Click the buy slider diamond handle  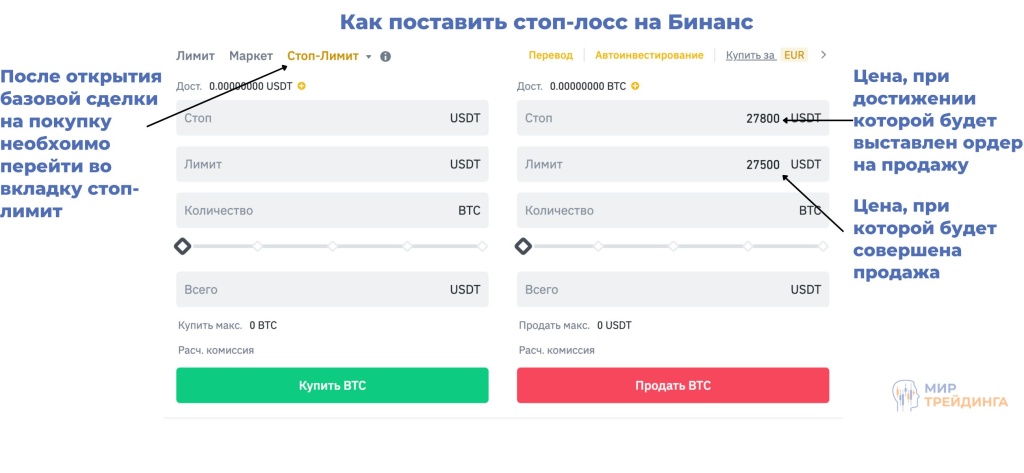pos(183,245)
